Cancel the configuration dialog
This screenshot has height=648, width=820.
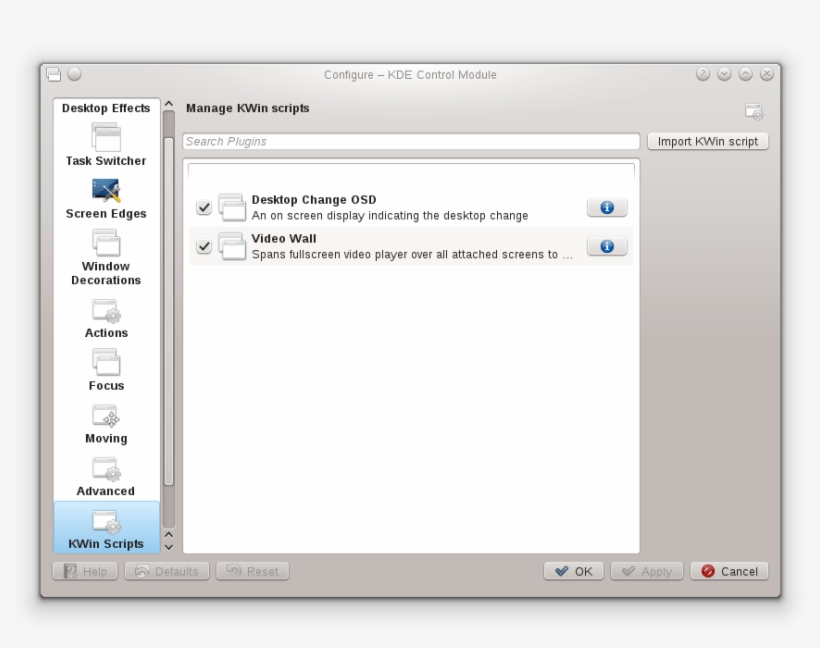click(730, 571)
